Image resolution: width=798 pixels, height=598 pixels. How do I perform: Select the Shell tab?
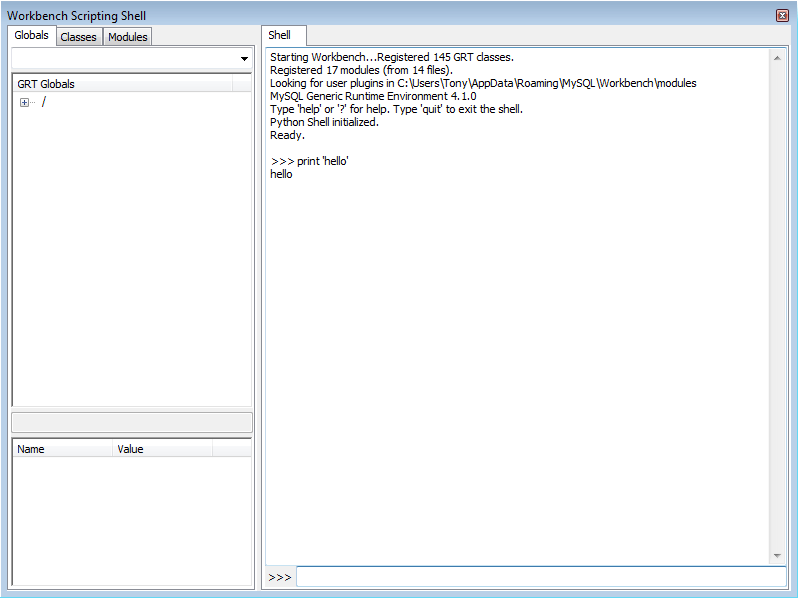coord(283,36)
